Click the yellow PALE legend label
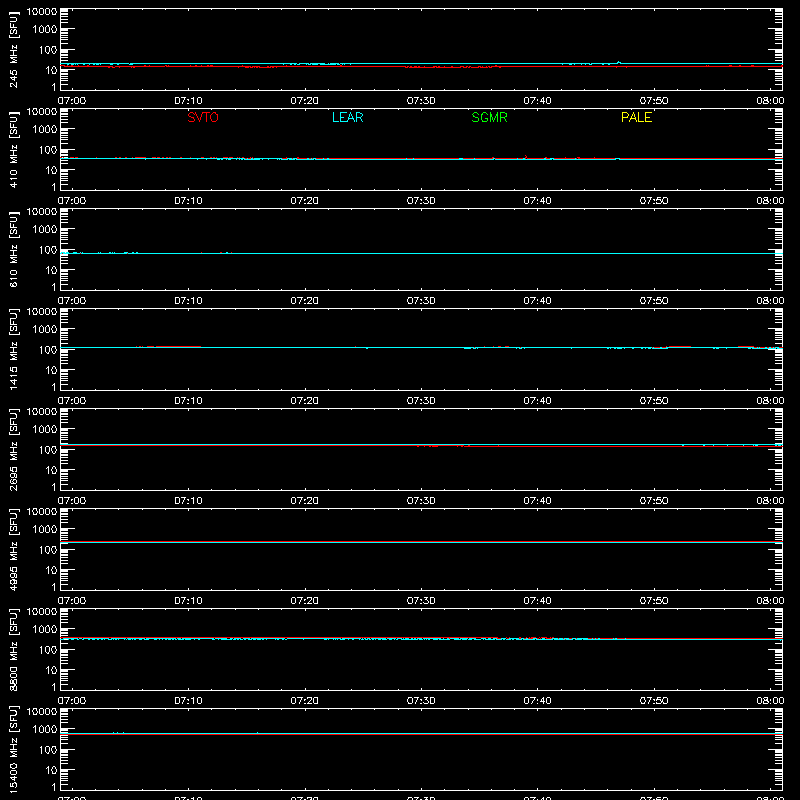The height and width of the screenshot is (800, 800). (636, 117)
